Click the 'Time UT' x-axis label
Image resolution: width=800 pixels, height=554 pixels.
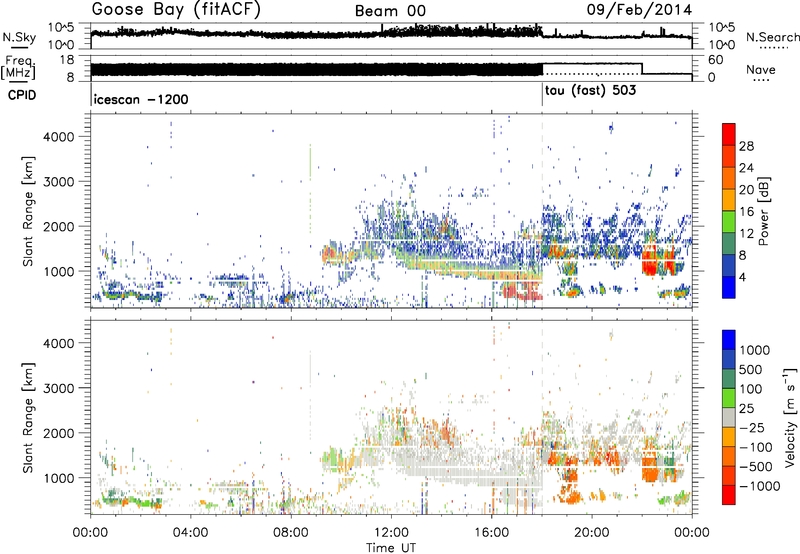coord(391,548)
